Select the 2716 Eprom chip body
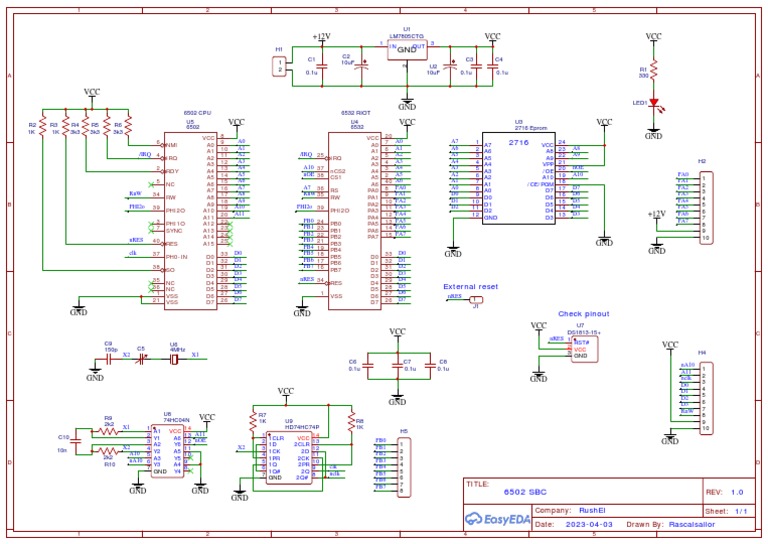The height and width of the screenshot is (544, 768). pos(519,178)
